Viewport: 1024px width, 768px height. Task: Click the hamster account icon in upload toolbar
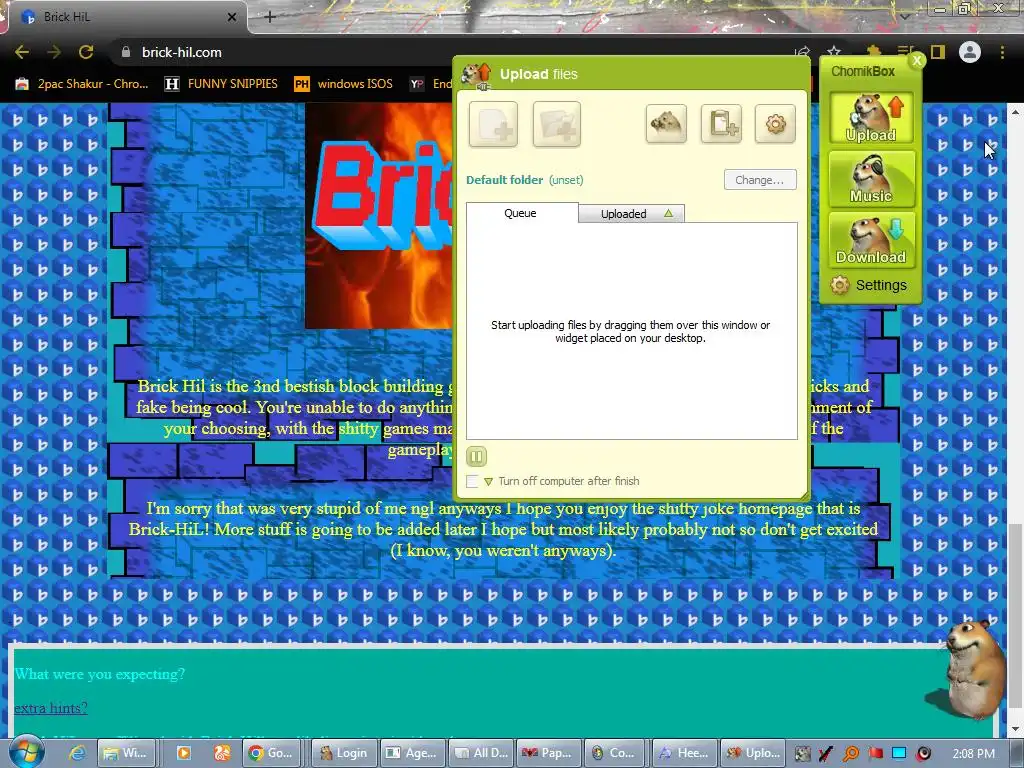point(666,123)
